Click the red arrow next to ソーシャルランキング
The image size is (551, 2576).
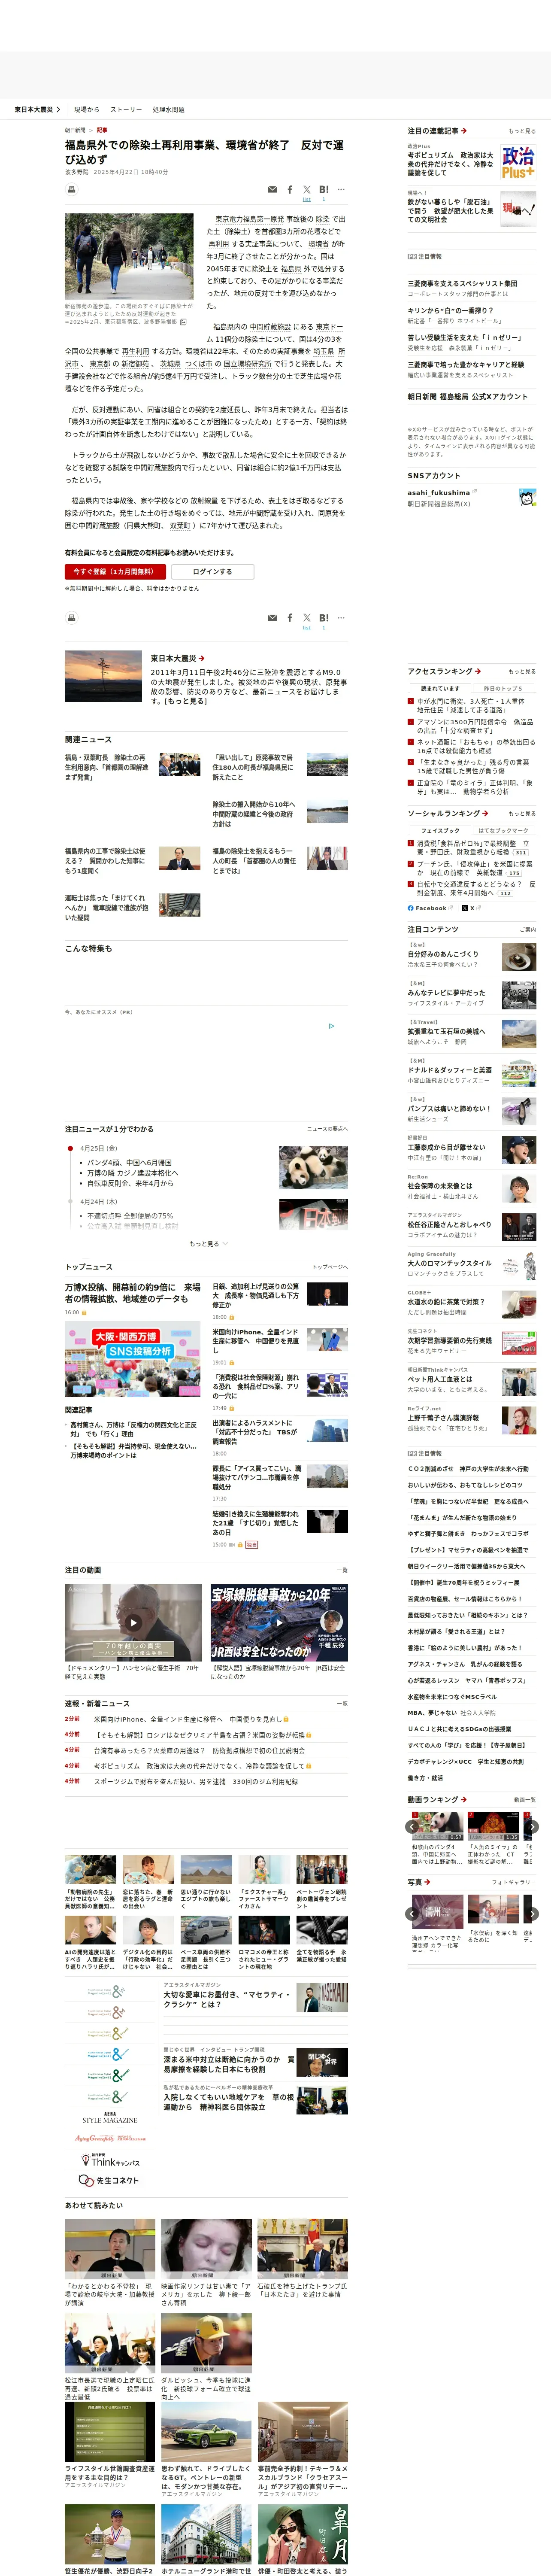pyautogui.click(x=484, y=813)
